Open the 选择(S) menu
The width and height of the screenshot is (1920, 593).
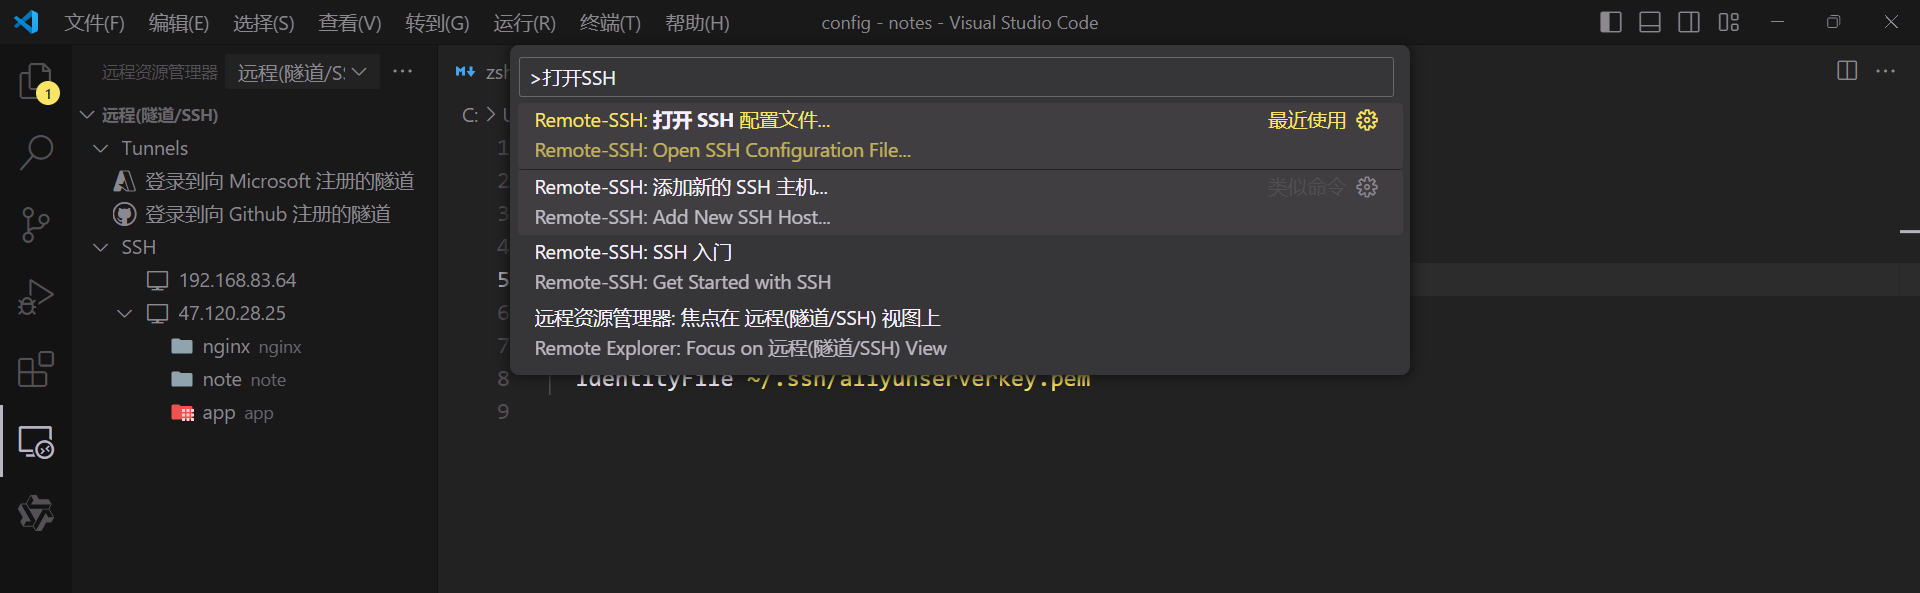(264, 22)
